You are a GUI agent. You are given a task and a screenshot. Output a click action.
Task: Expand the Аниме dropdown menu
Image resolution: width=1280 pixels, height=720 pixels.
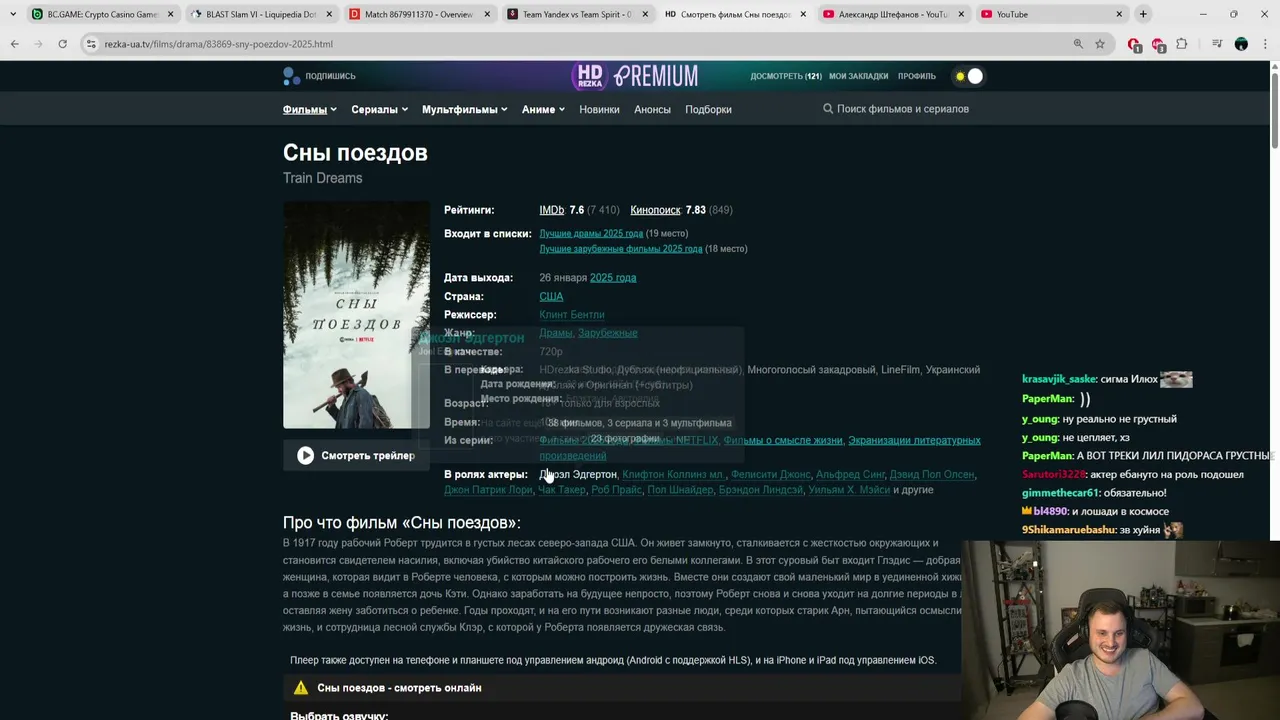[x=543, y=110]
